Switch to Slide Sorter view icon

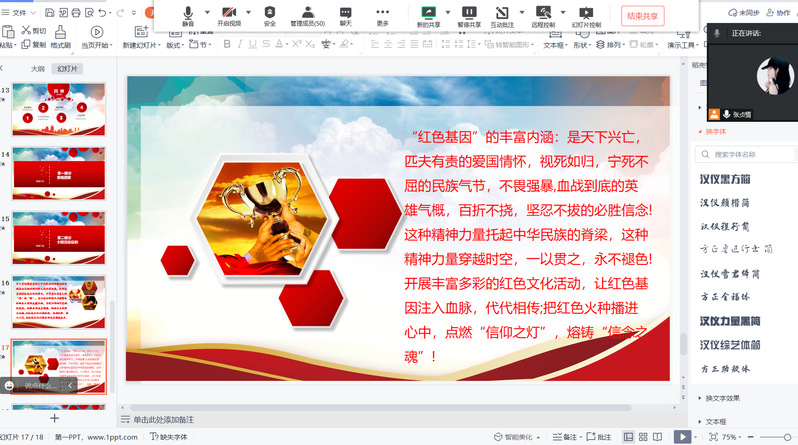pos(643,437)
